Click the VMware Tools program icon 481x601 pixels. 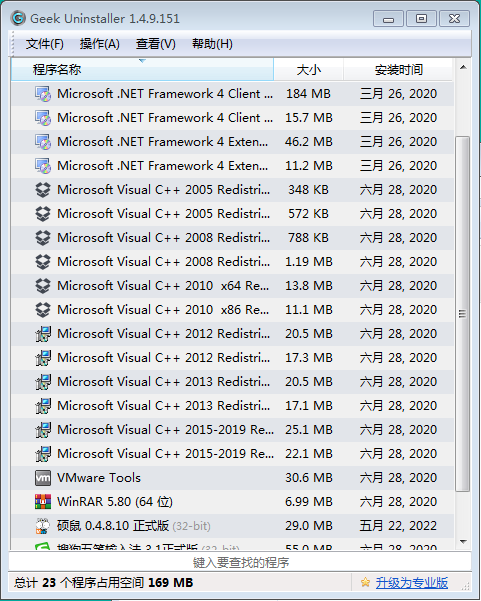43,478
